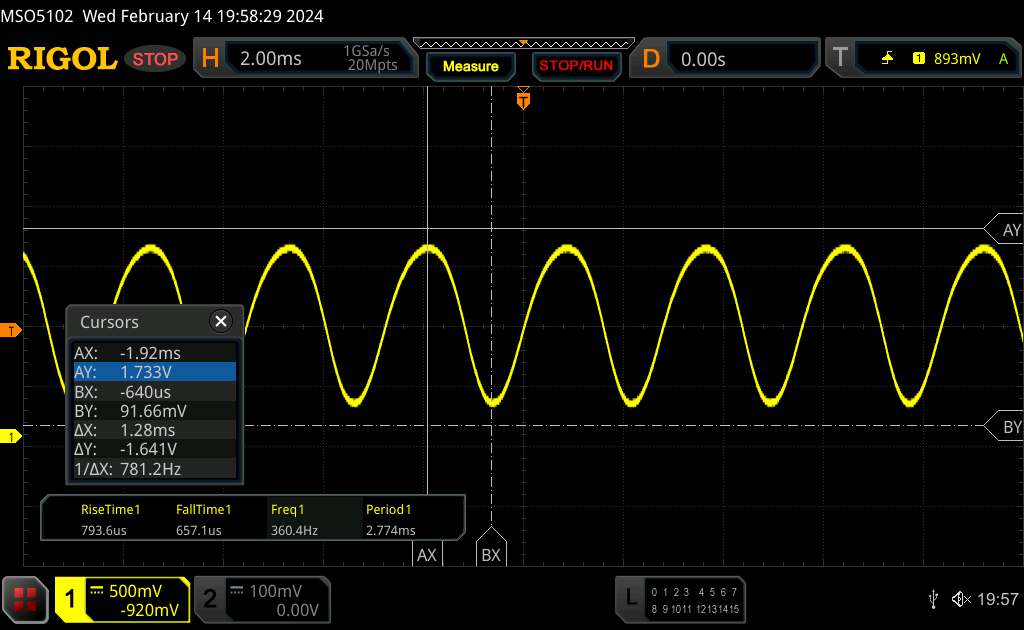Click the orange trigger position marker
This screenshot has width=1024, height=630.
pos(522,100)
